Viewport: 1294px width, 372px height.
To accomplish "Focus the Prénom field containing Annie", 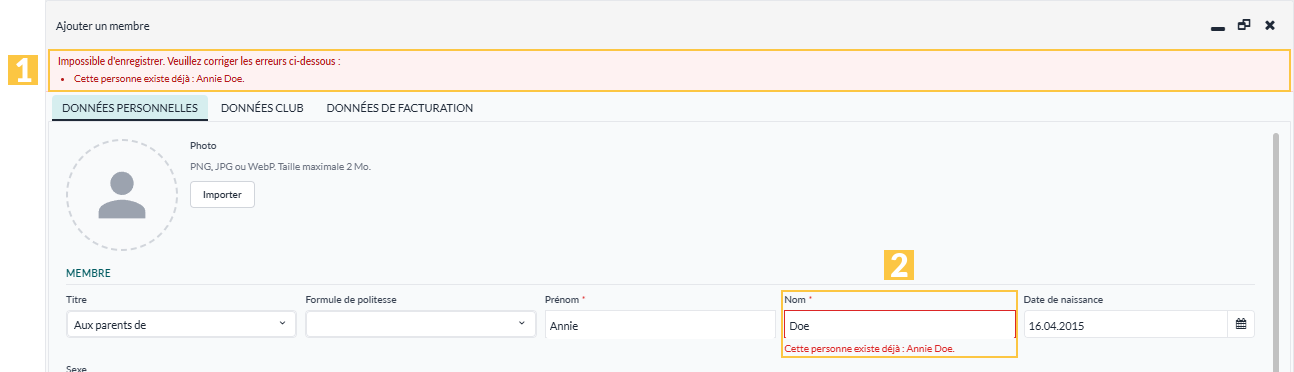I will 660,325.
